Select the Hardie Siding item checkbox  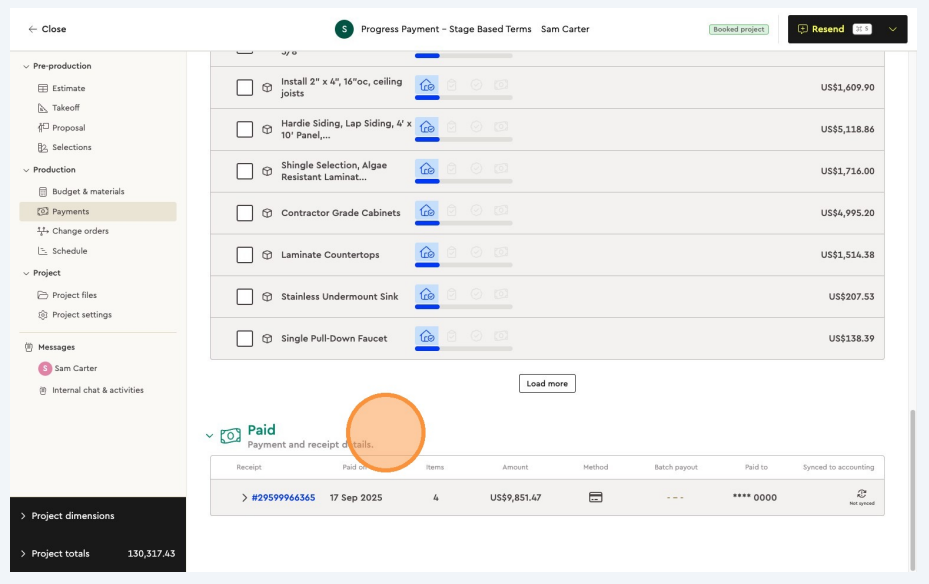click(x=245, y=129)
